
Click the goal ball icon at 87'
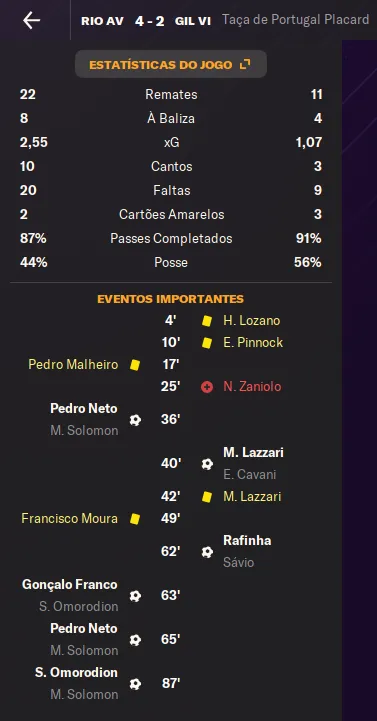pos(135,684)
